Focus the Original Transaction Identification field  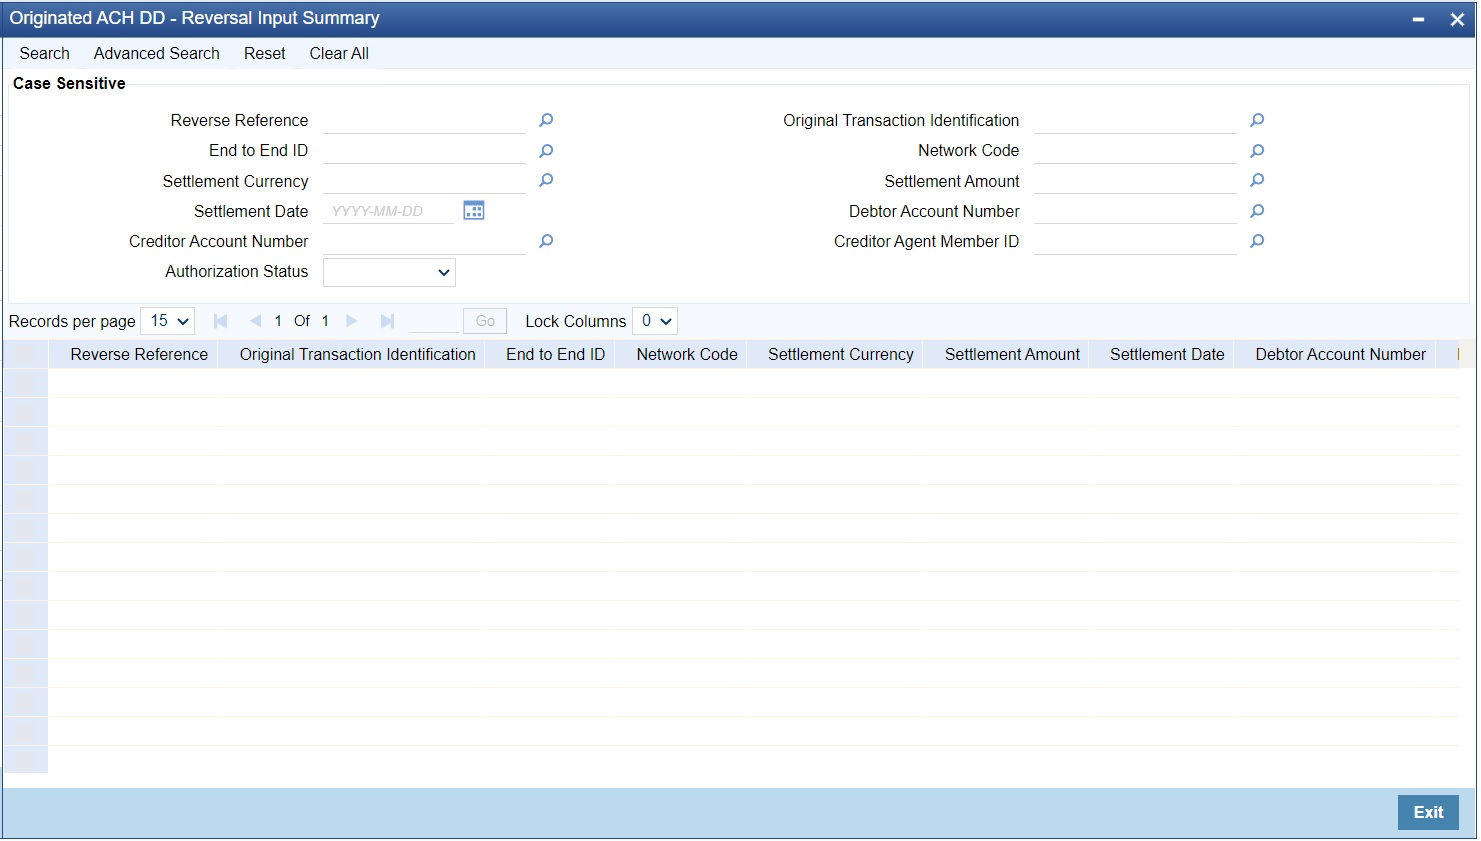pos(1135,120)
